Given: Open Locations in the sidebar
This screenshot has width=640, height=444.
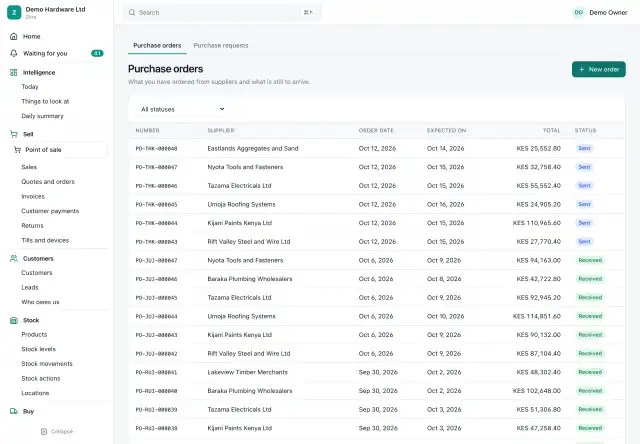Looking at the screenshot, I should pyautogui.click(x=35, y=393).
